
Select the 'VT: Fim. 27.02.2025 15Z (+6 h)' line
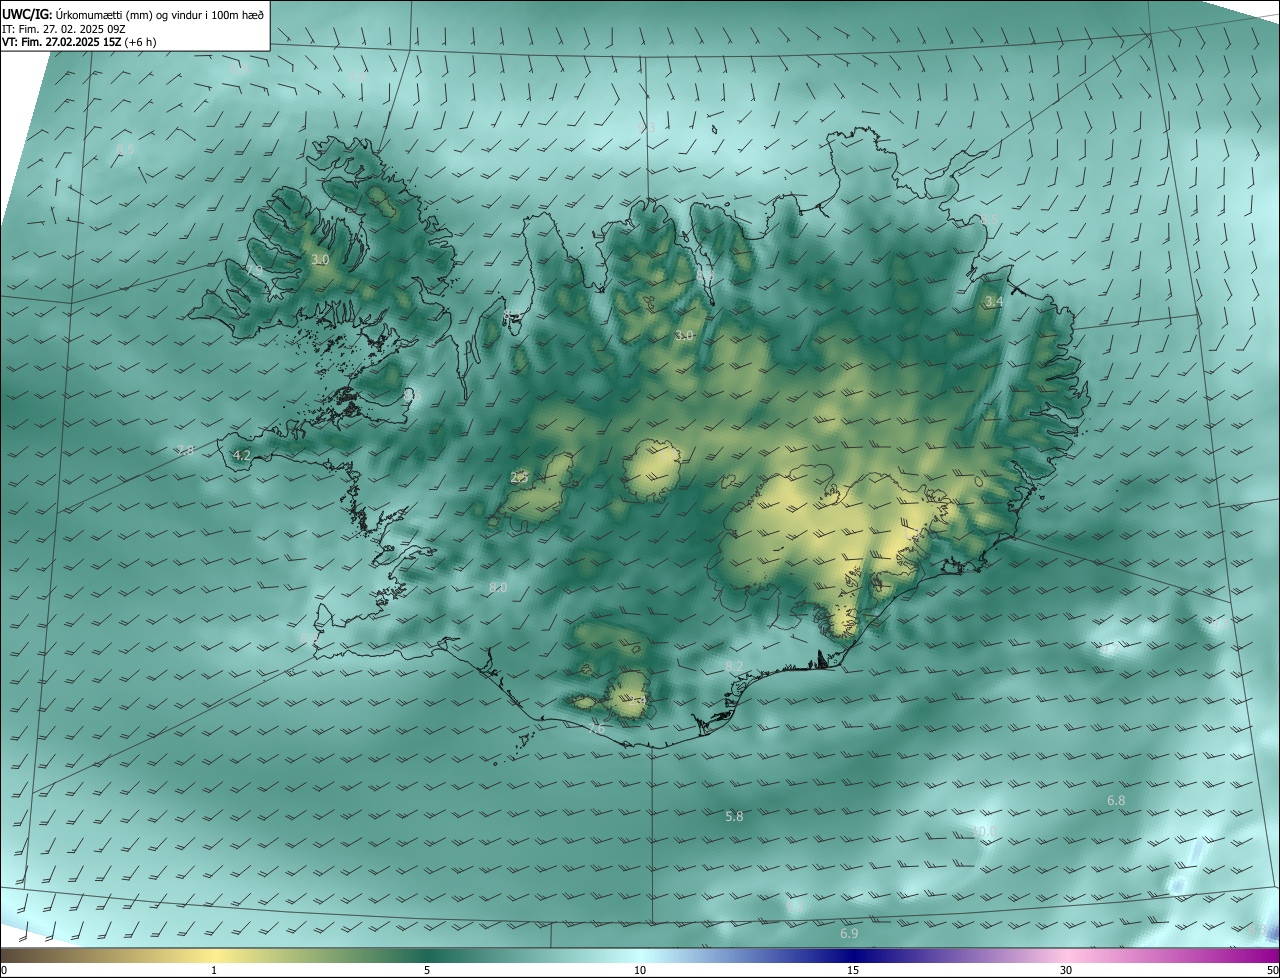pyautogui.click(x=79, y=42)
